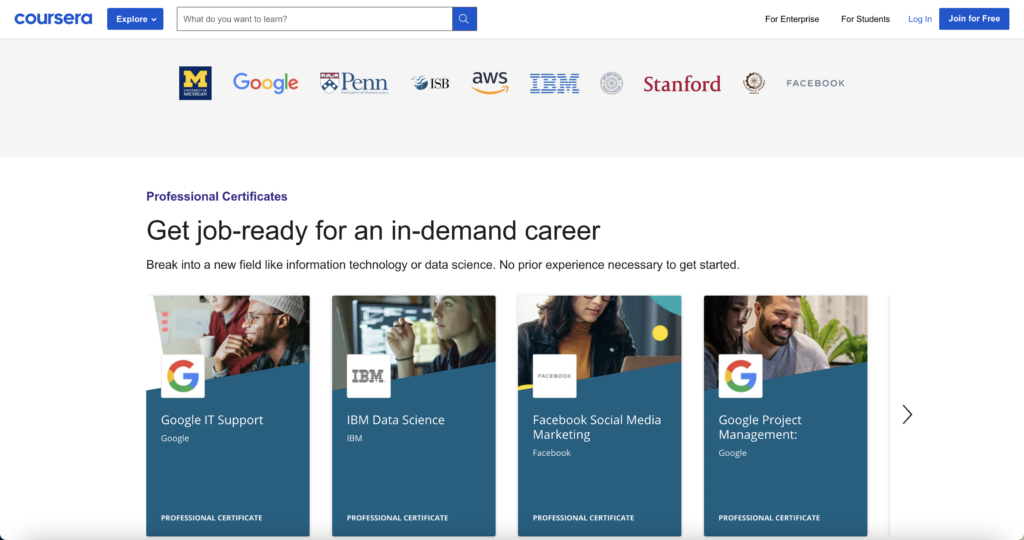1024x540 pixels.
Task: Click 'Google' provider text under Project Management
Action: 733,453
